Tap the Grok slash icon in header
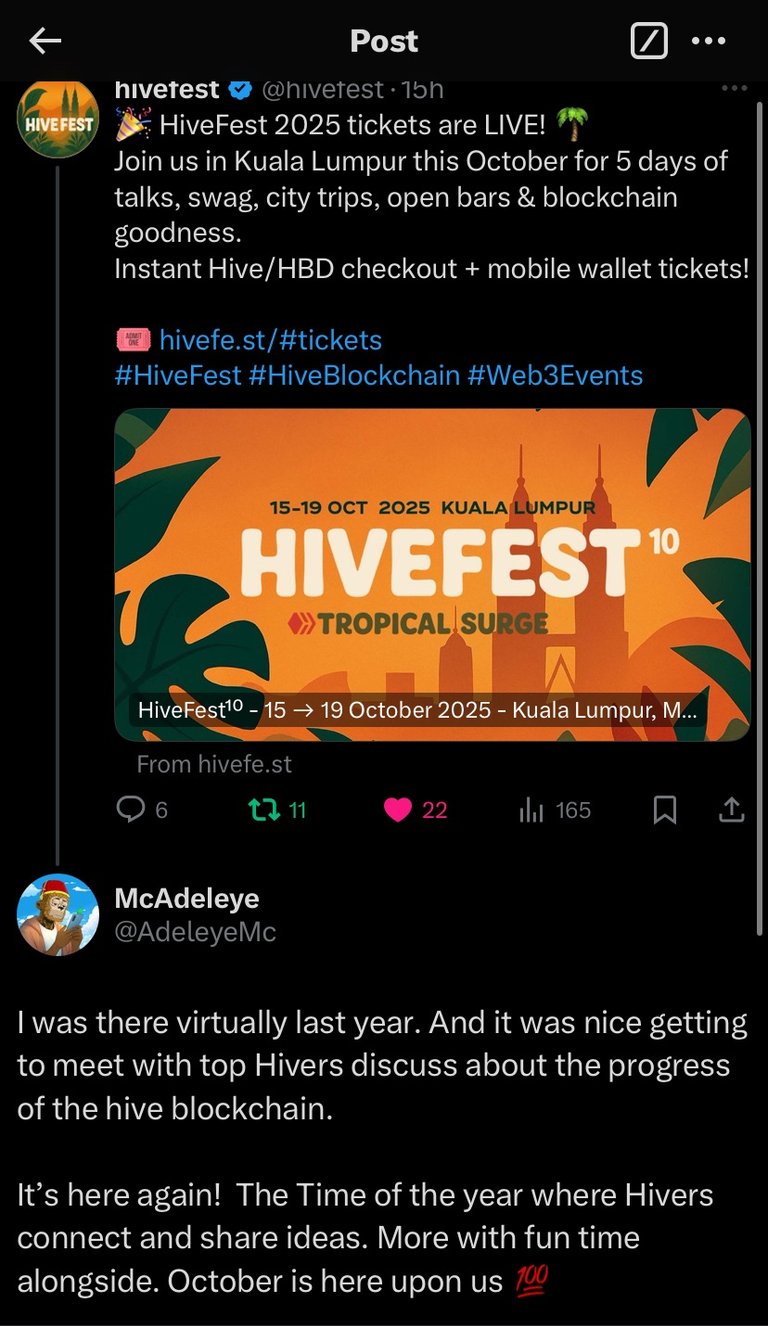Screen dimensions: 768x1326 pyautogui.click(x=649, y=41)
